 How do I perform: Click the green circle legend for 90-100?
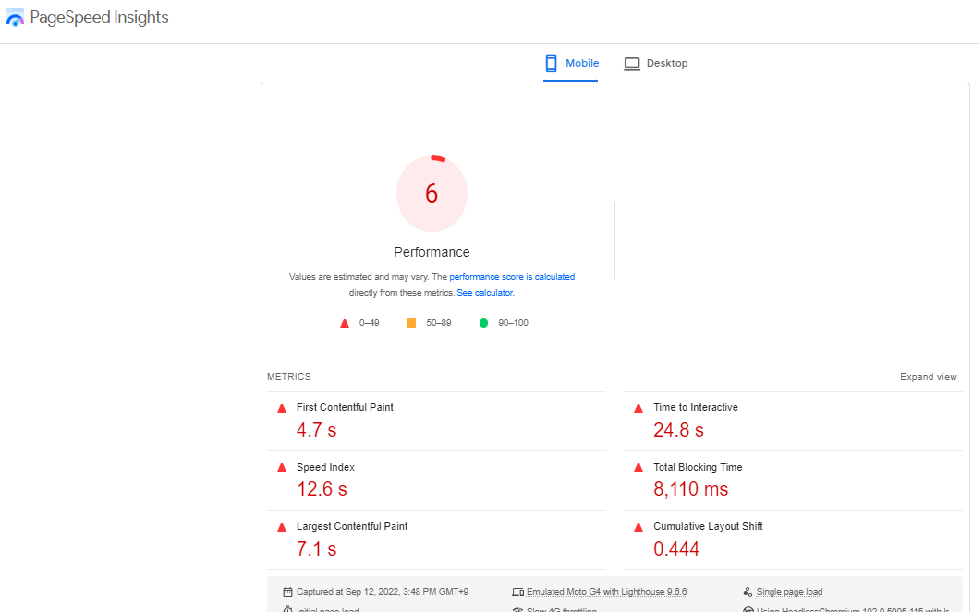tap(482, 322)
